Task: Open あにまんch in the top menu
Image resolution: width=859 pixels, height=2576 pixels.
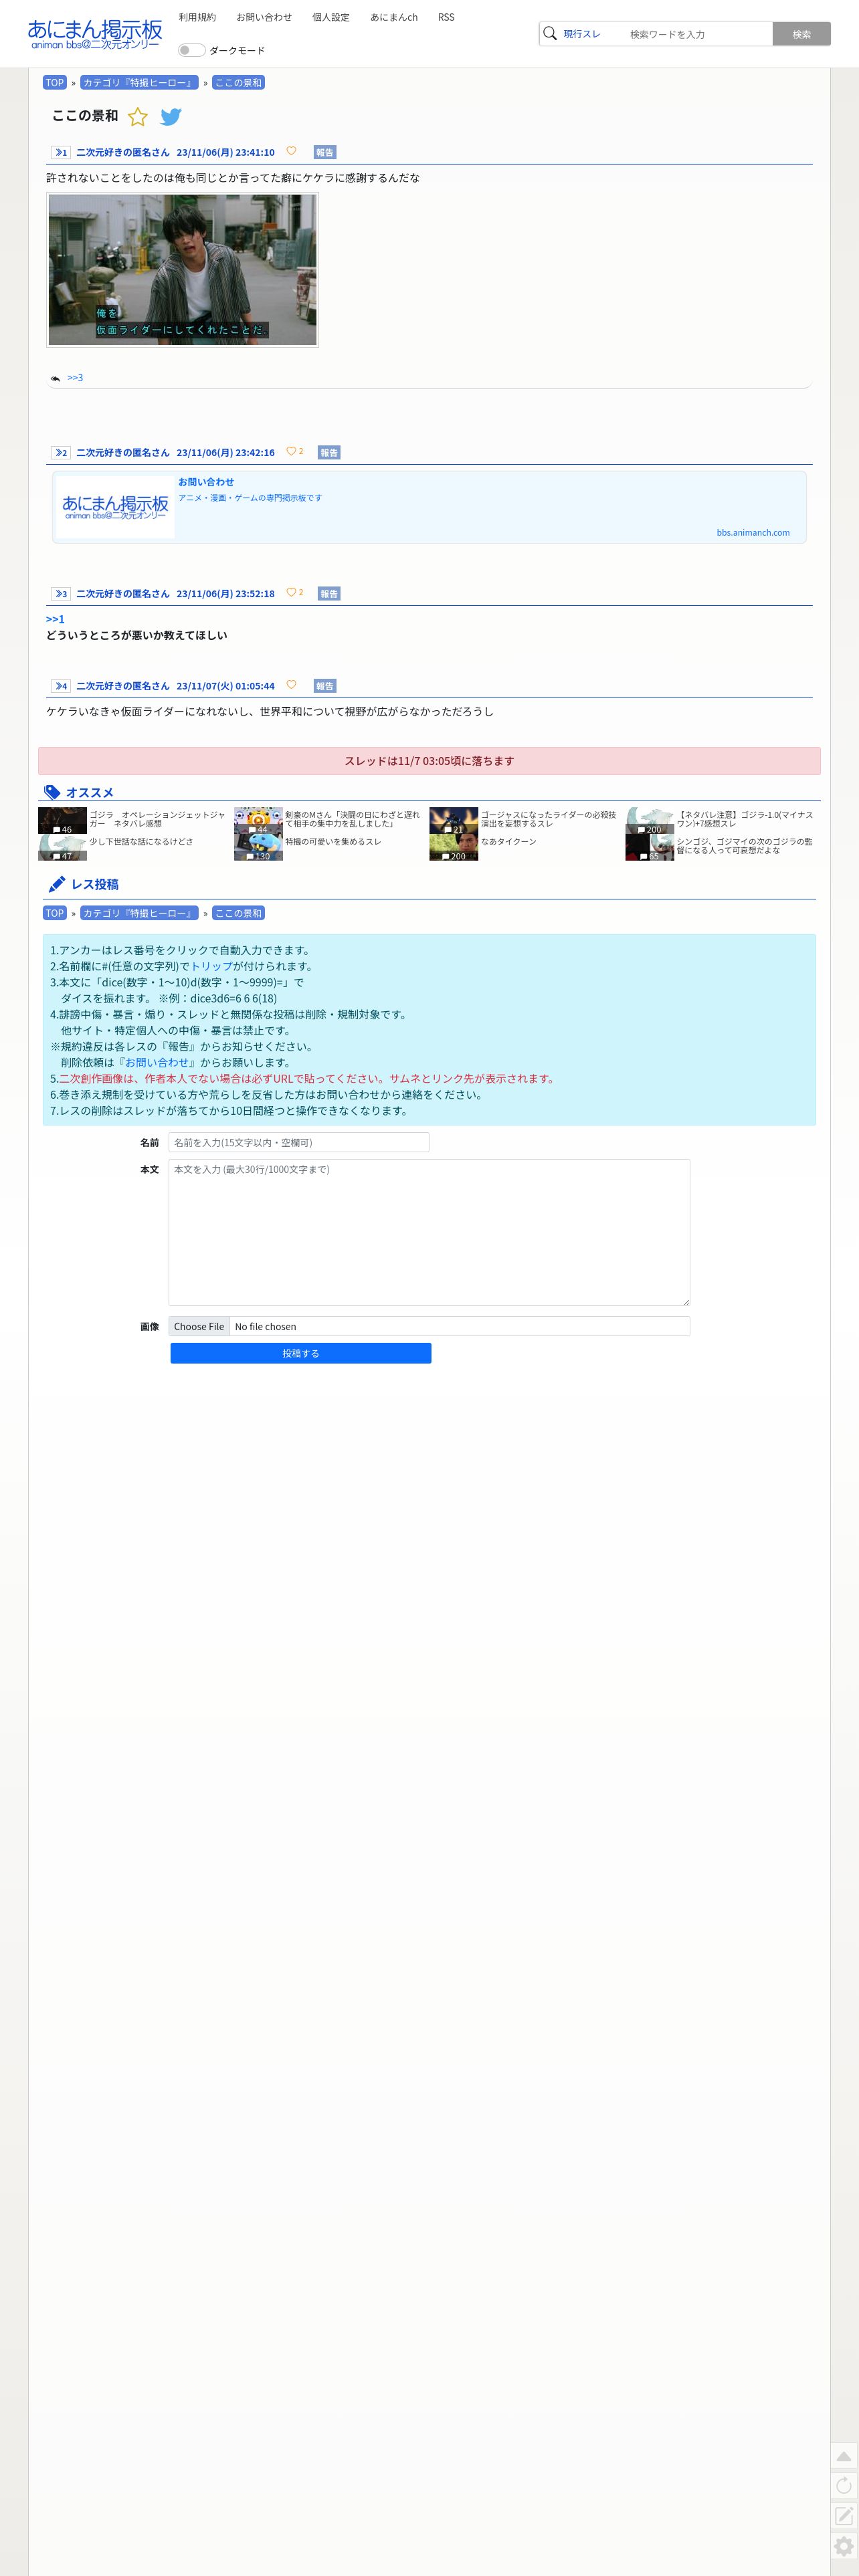Action: click(394, 17)
